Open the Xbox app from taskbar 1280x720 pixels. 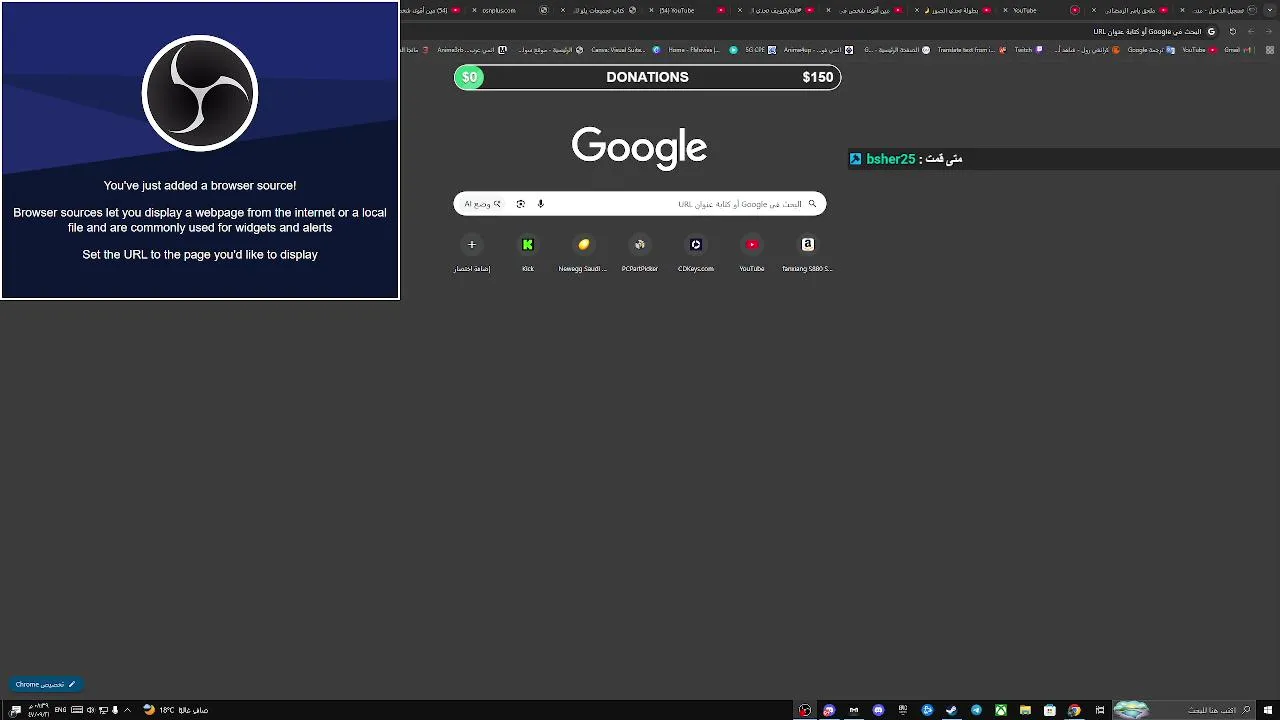pos(1001,710)
